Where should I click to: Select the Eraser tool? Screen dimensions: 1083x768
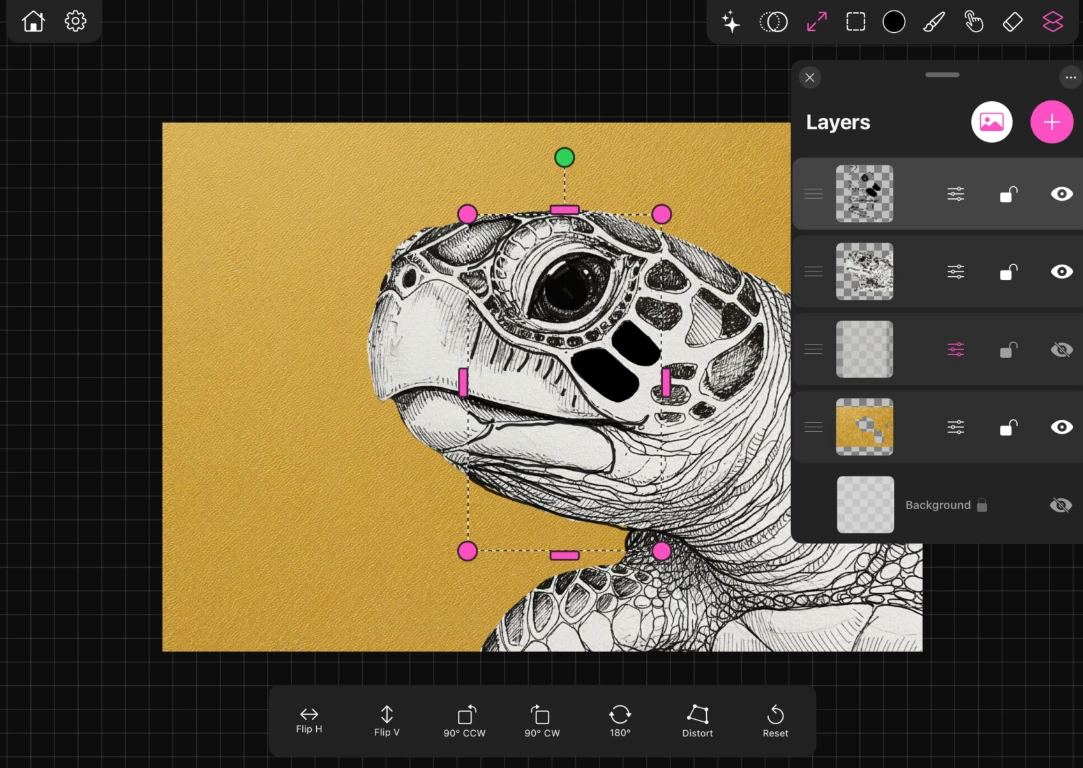pos(1013,22)
